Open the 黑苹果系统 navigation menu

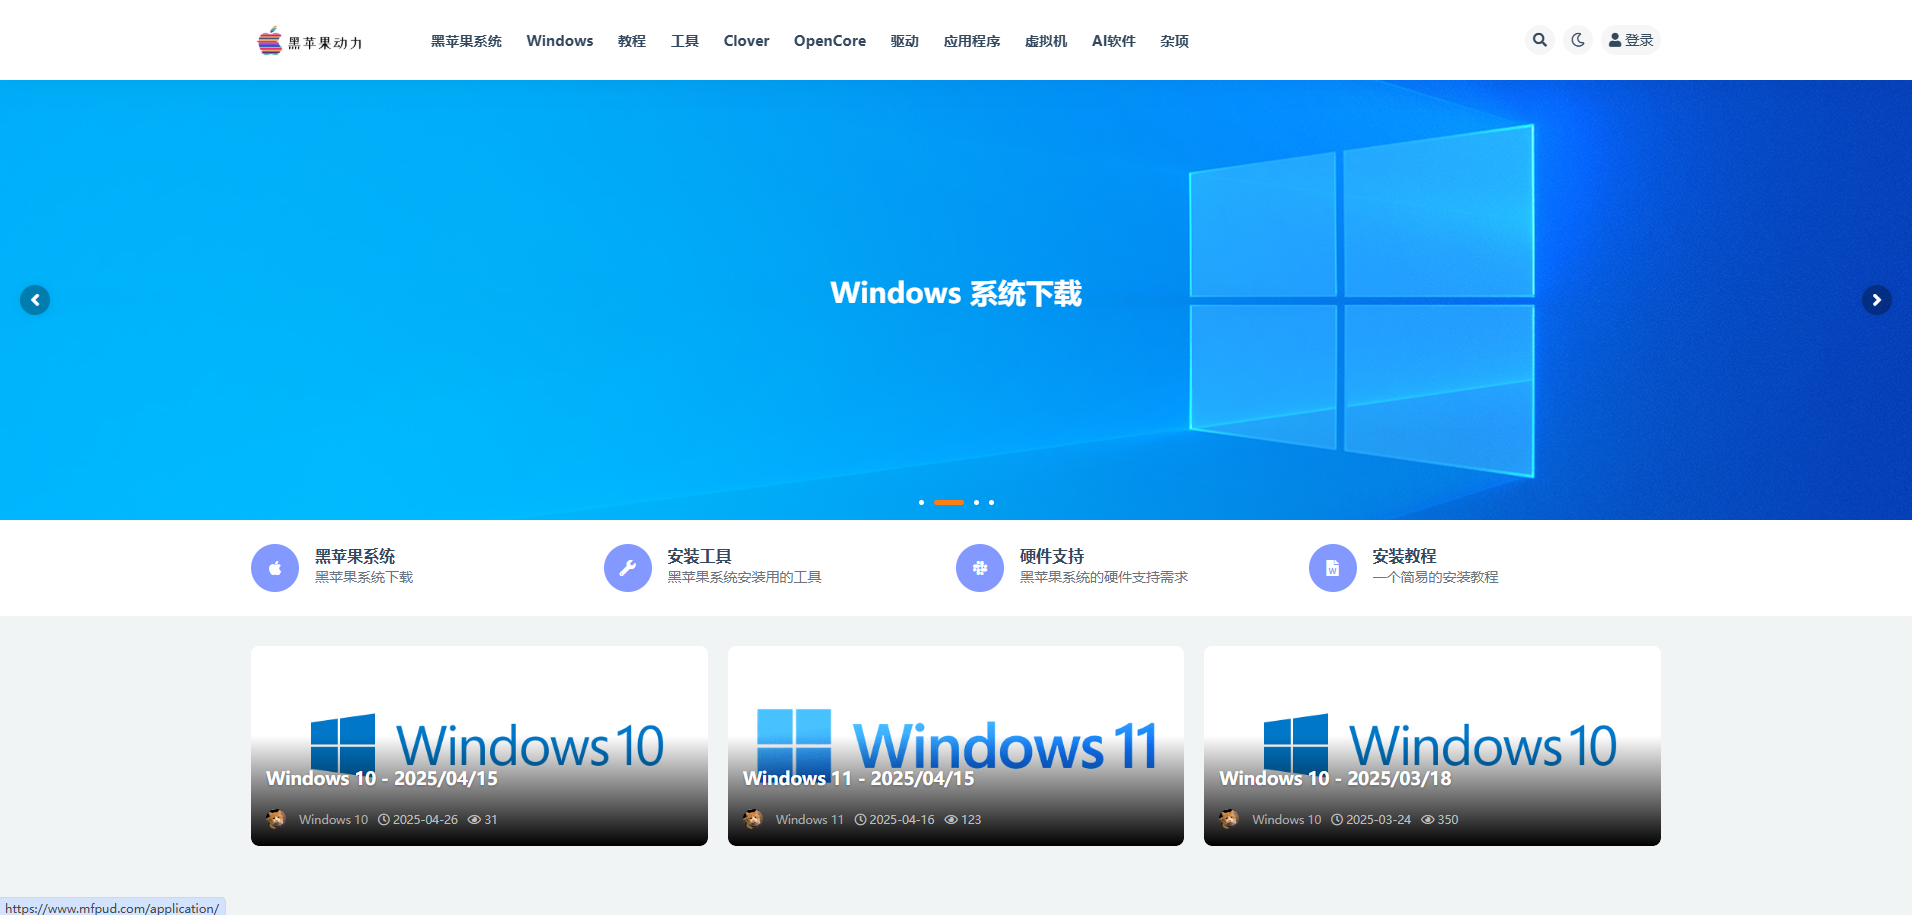click(x=466, y=41)
